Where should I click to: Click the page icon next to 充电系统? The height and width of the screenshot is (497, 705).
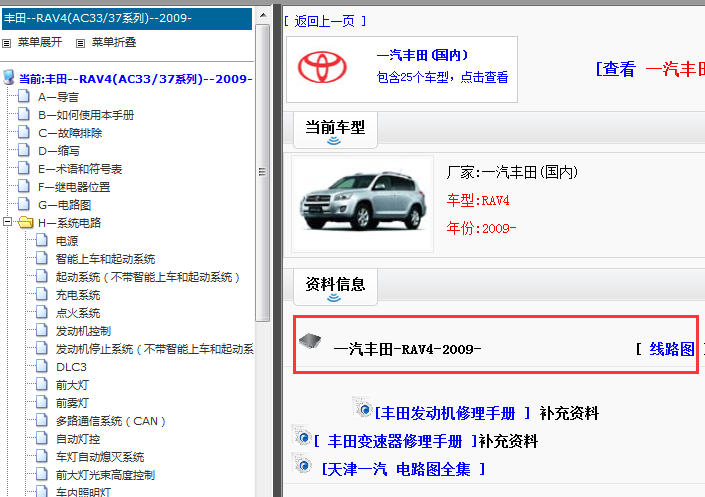pyautogui.click(x=42, y=294)
